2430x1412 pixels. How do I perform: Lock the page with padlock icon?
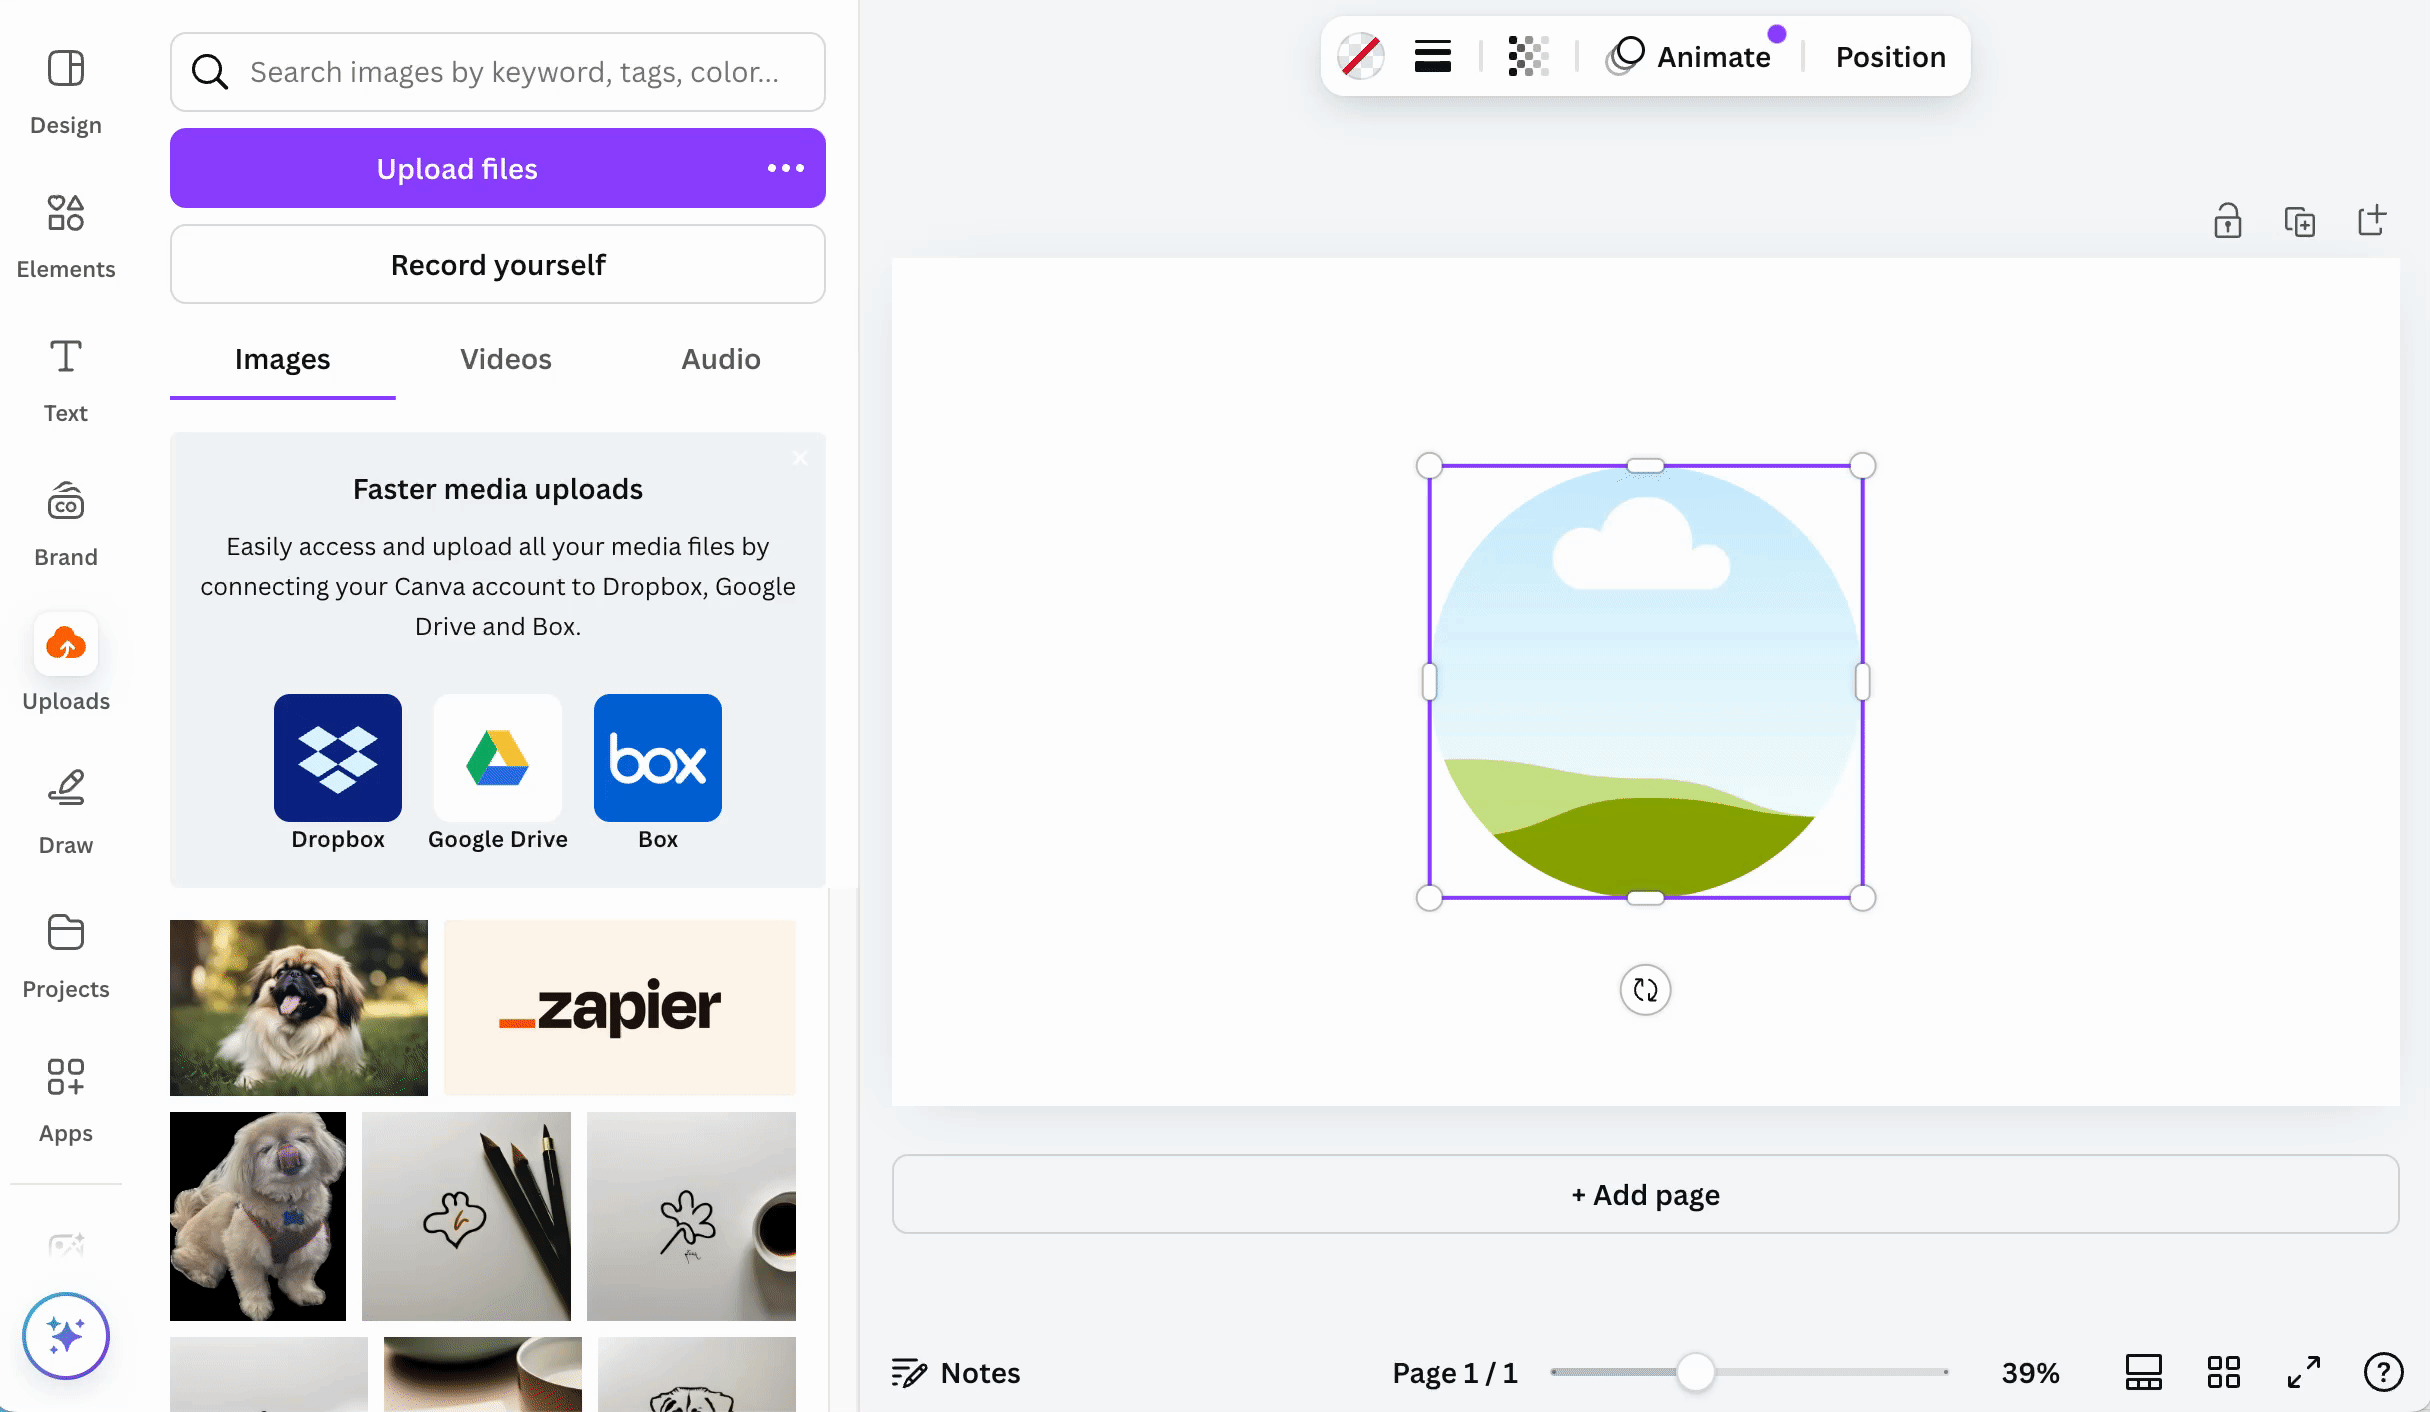coord(2228,221)
